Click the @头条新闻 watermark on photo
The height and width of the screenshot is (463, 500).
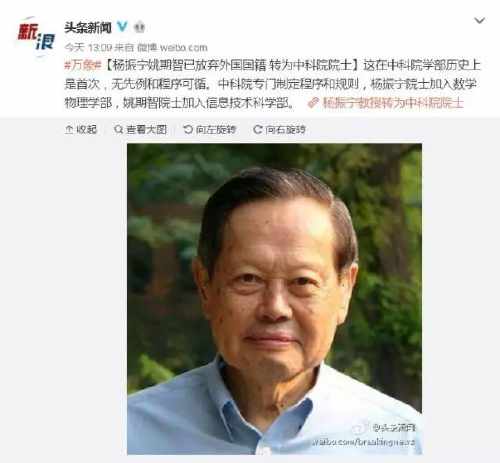394,428
